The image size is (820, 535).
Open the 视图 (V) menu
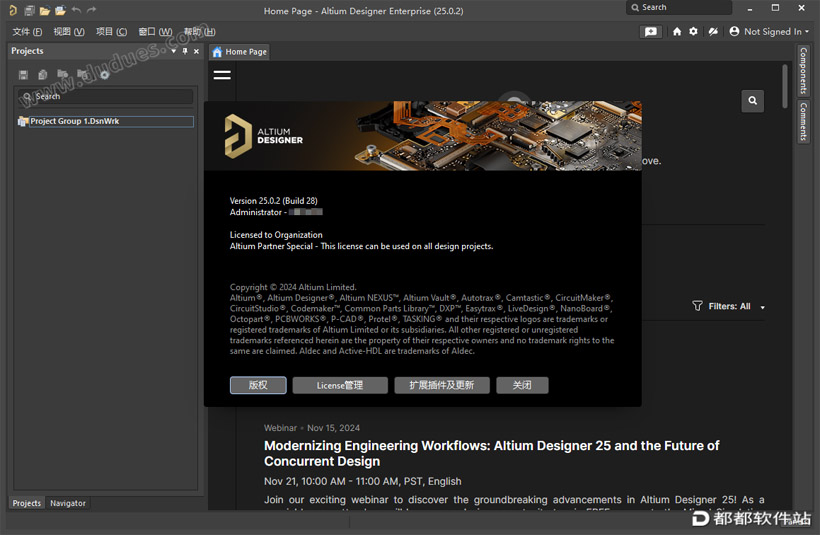pyautogui.click(x=69, y=32)
